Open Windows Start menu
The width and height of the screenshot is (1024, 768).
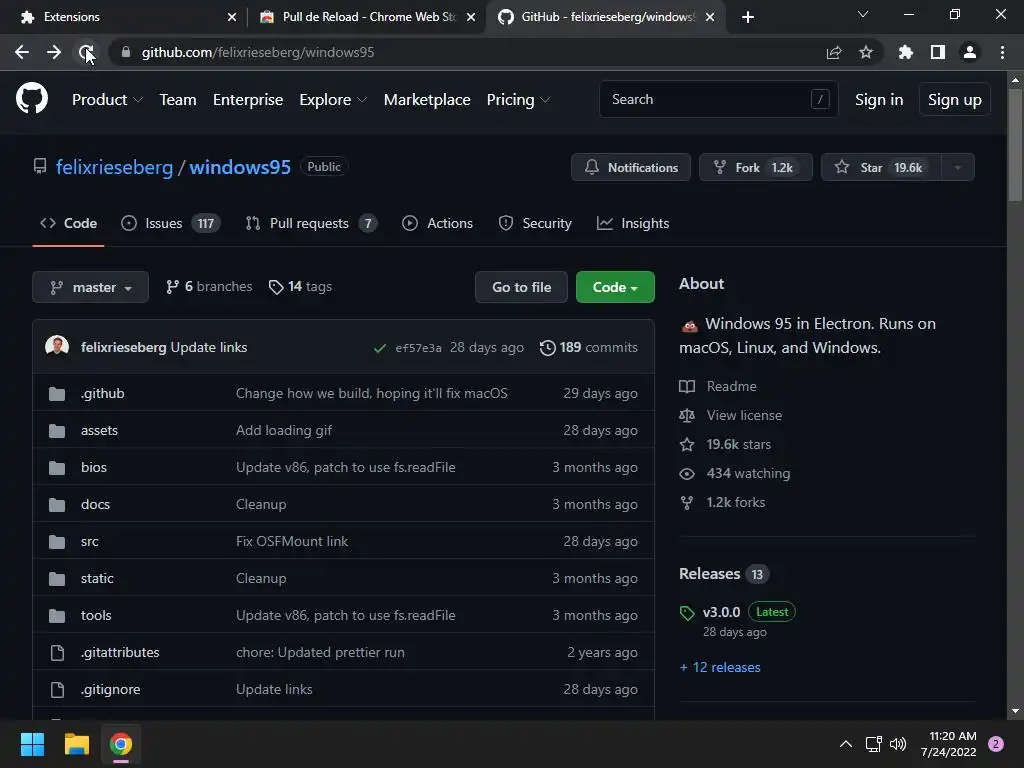point(32,744)
